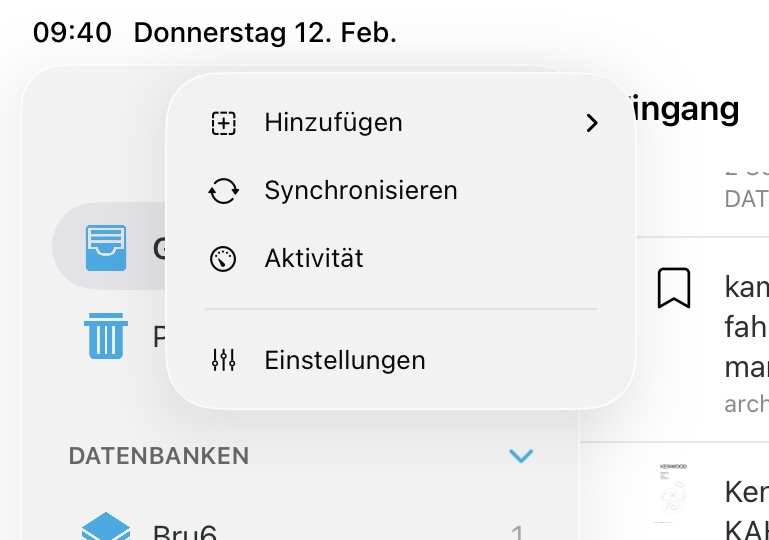Tap the date Donnerstag 12. Feb.
769x540 pixels.
pyautogui.click(x=265, y=32)
